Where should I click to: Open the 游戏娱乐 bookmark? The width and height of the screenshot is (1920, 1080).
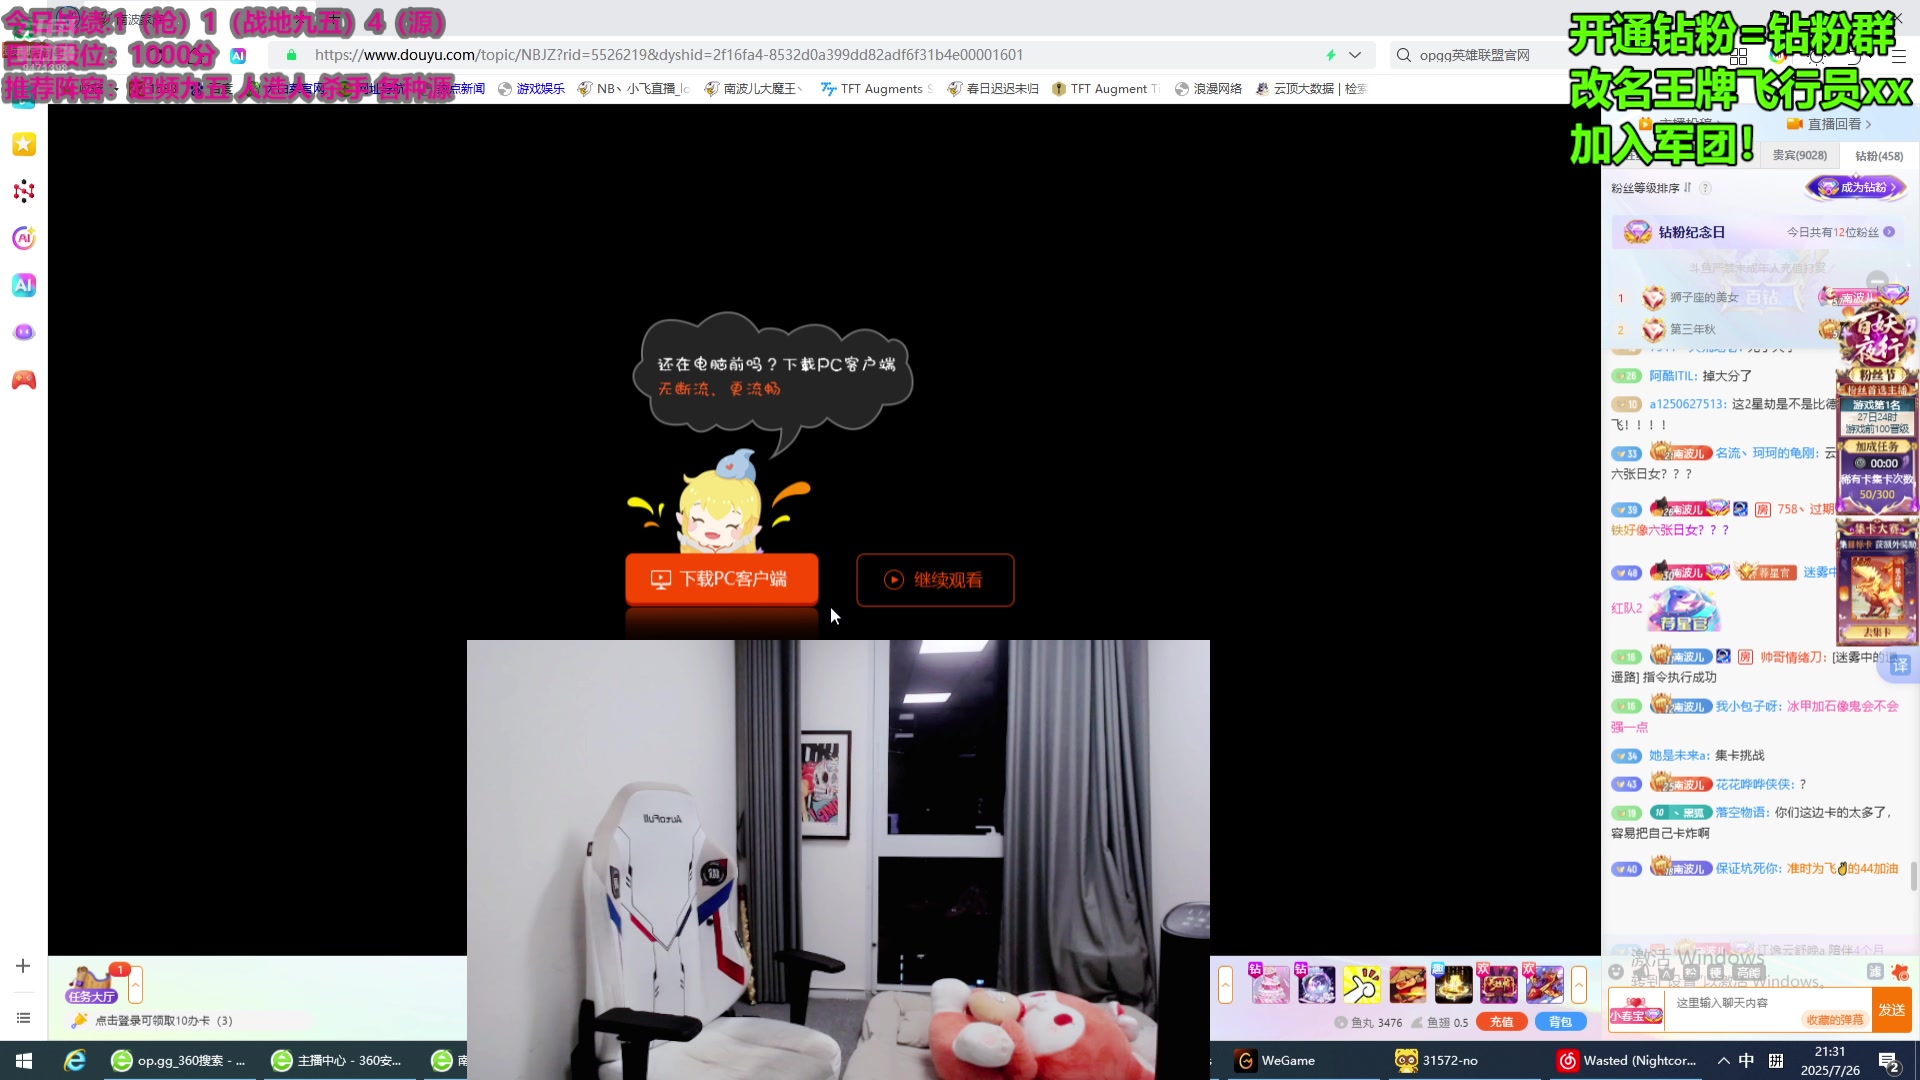pyautogui.click(x=531, y=89)
